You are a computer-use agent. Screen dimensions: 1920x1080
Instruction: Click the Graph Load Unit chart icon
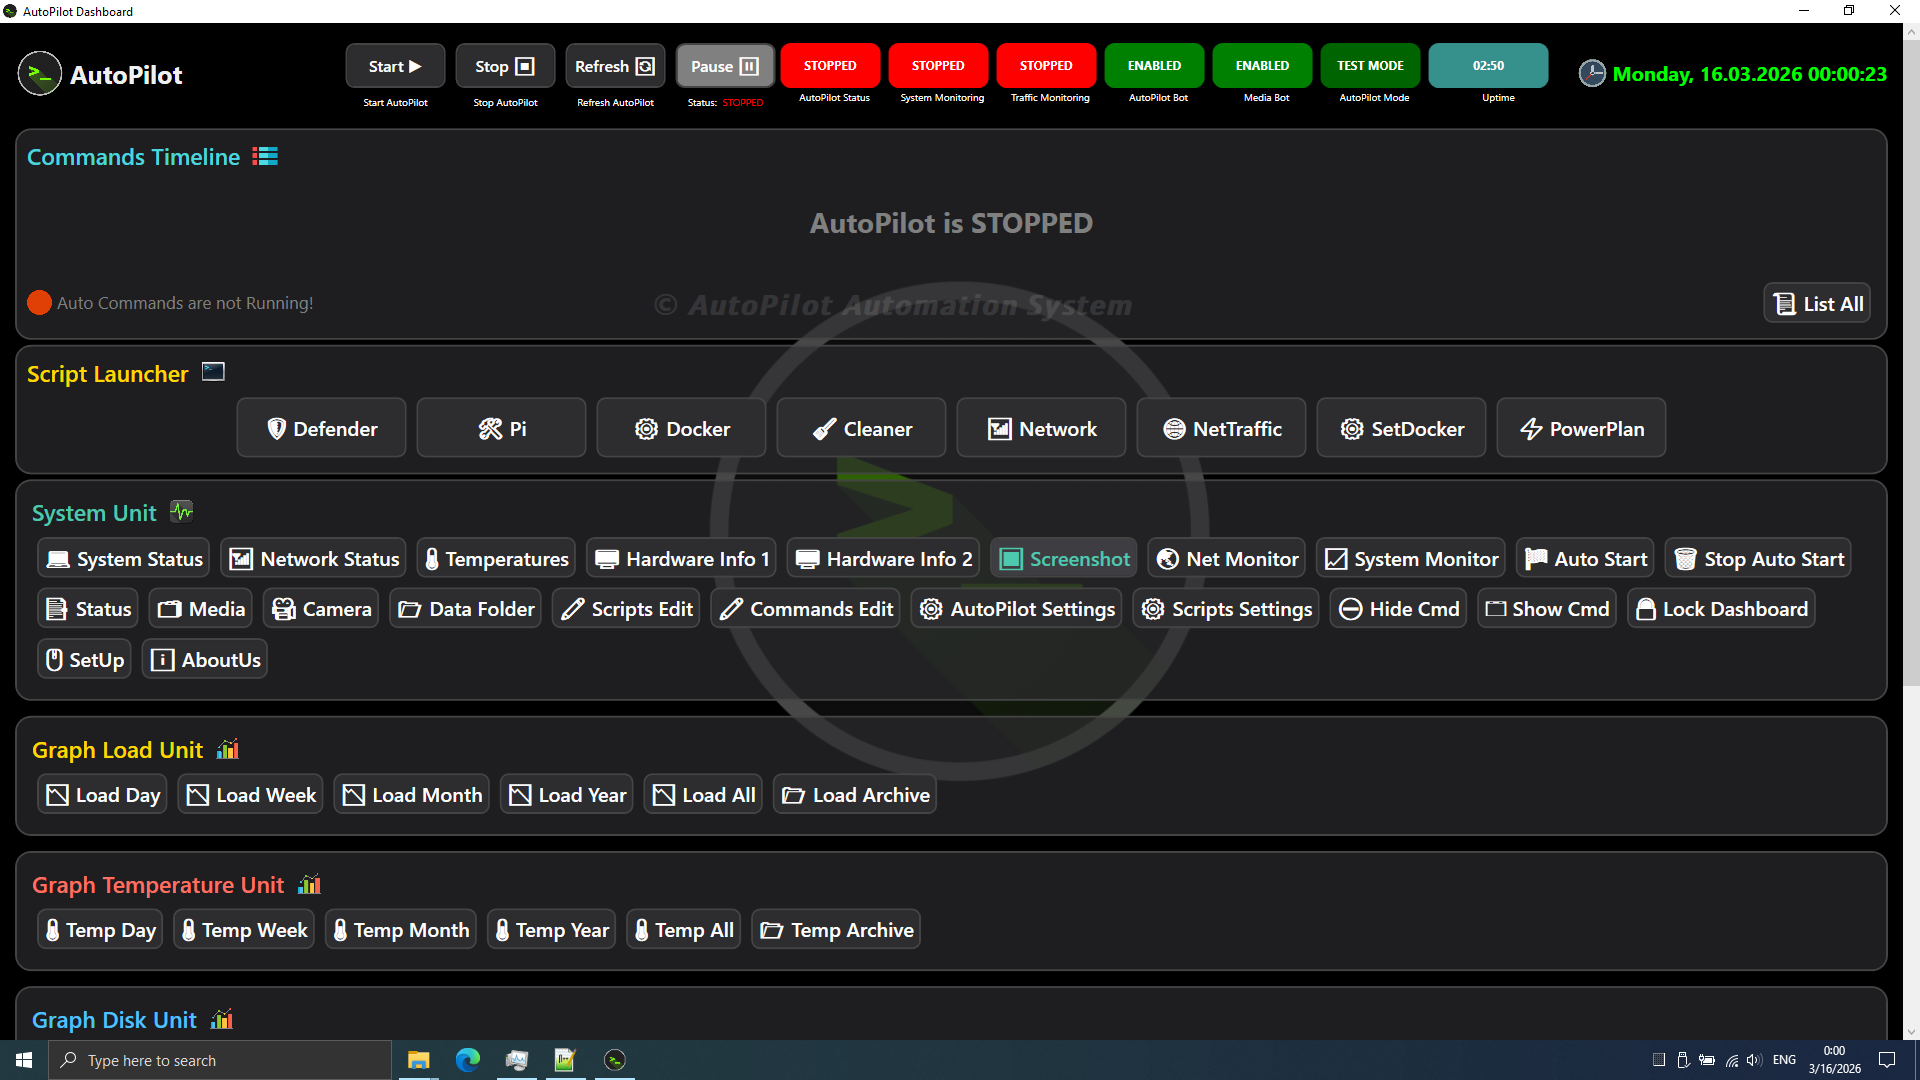tap(228, 749)
